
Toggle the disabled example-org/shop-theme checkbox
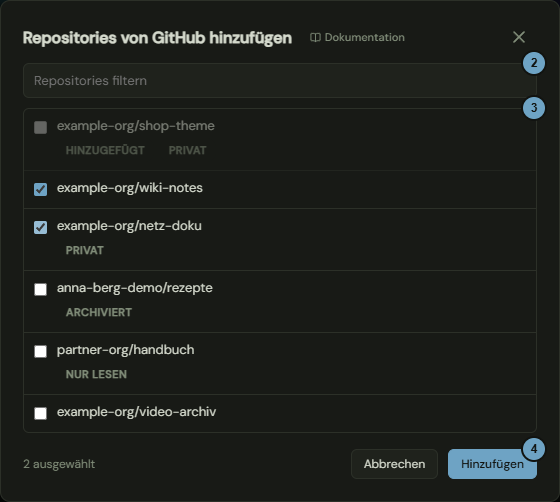40,127
